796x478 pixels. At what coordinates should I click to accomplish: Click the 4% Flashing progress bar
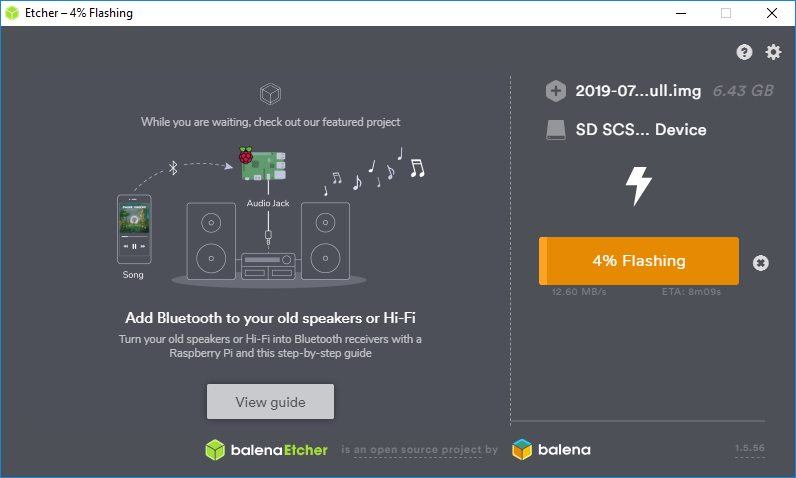638,261
